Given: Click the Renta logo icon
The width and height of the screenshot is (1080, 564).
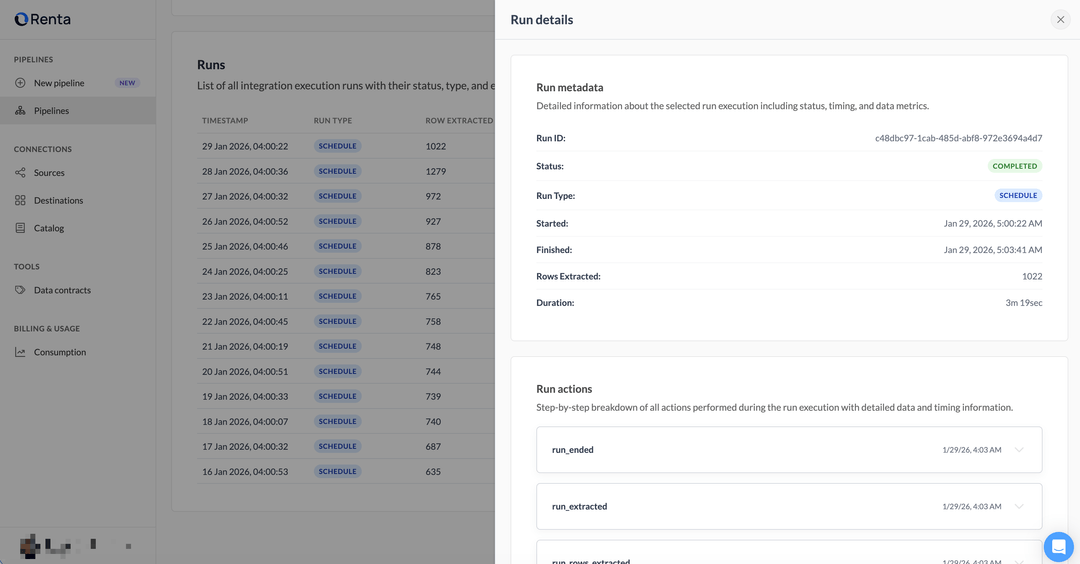Looking at the screenshot, I should pos(21,19).
